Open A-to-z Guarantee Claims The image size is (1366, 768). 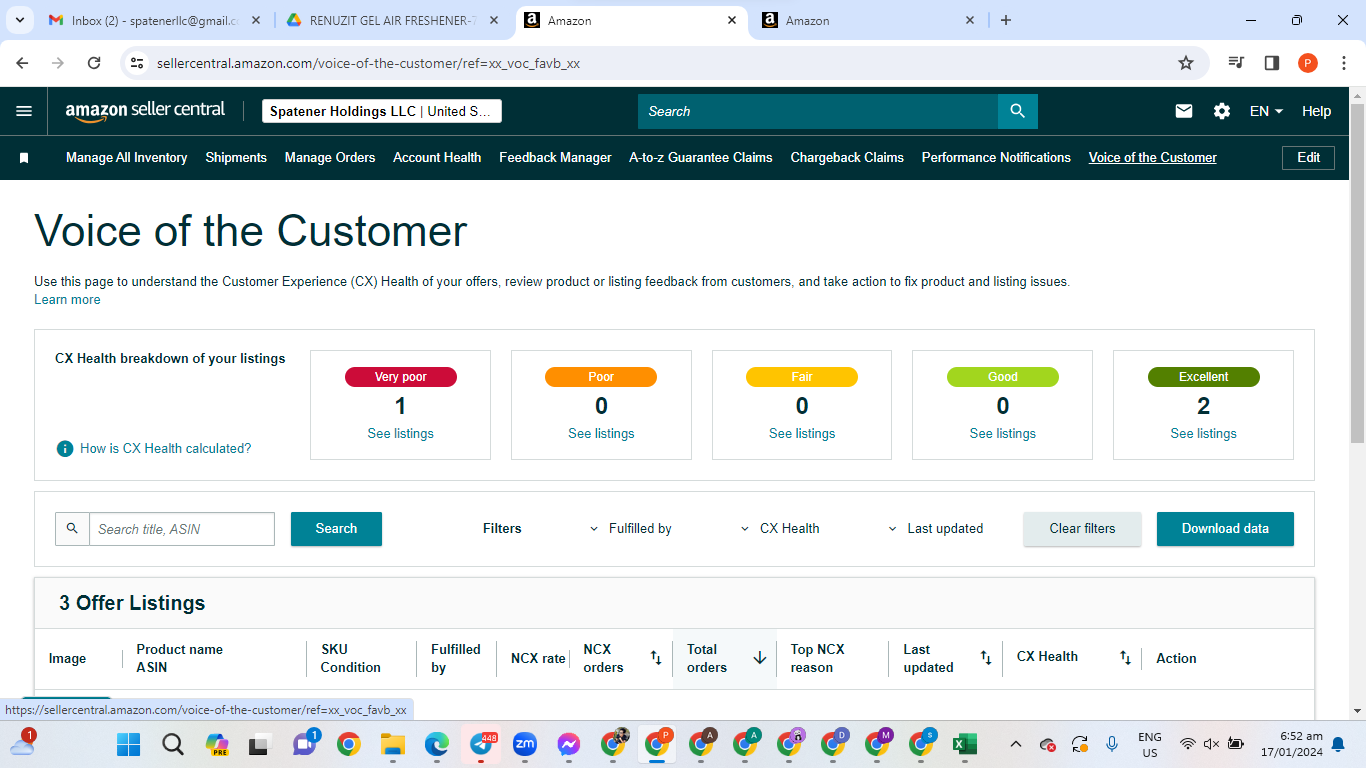coord(701,158)
